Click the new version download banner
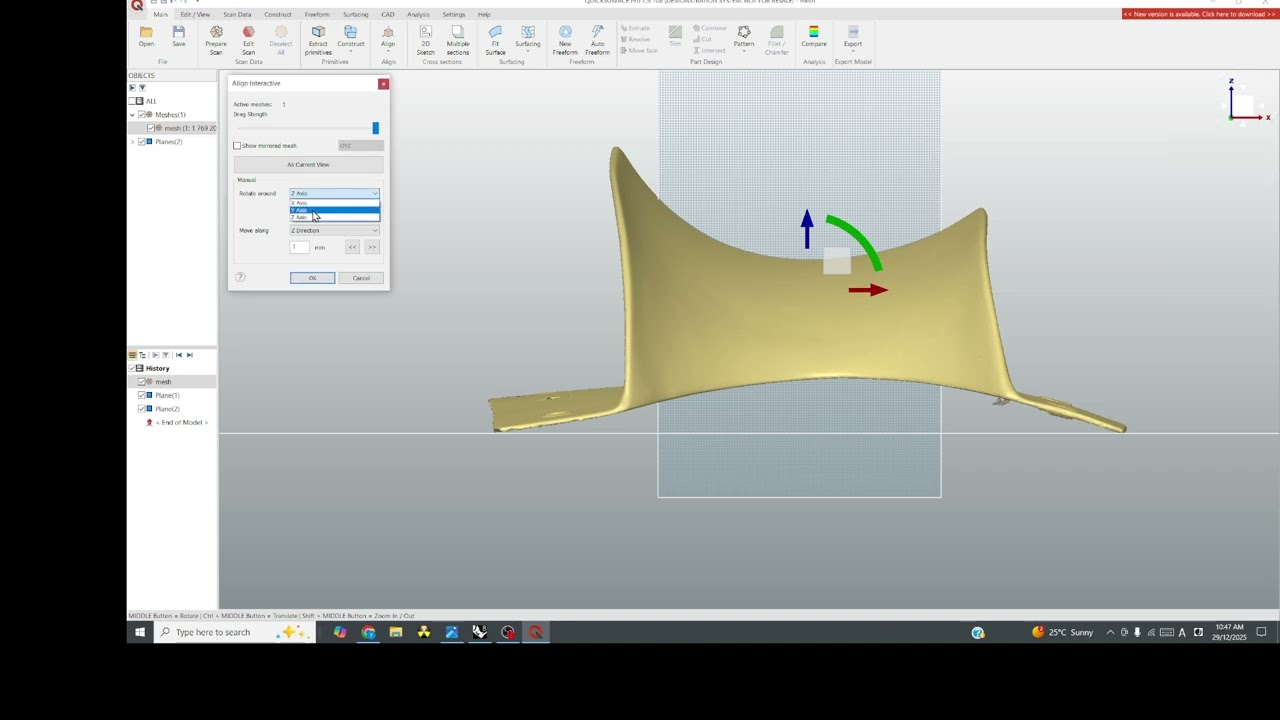This screenshot has height=720, width=1280. [1199, 14]
